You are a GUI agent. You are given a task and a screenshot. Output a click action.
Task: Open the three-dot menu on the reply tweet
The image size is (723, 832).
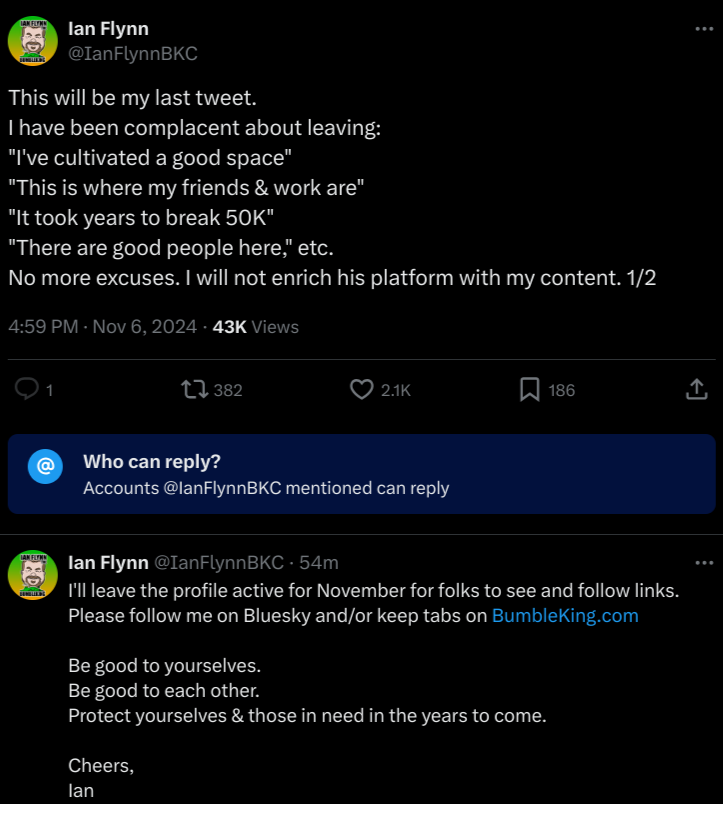pyautogui.click(x=704, y=562)
